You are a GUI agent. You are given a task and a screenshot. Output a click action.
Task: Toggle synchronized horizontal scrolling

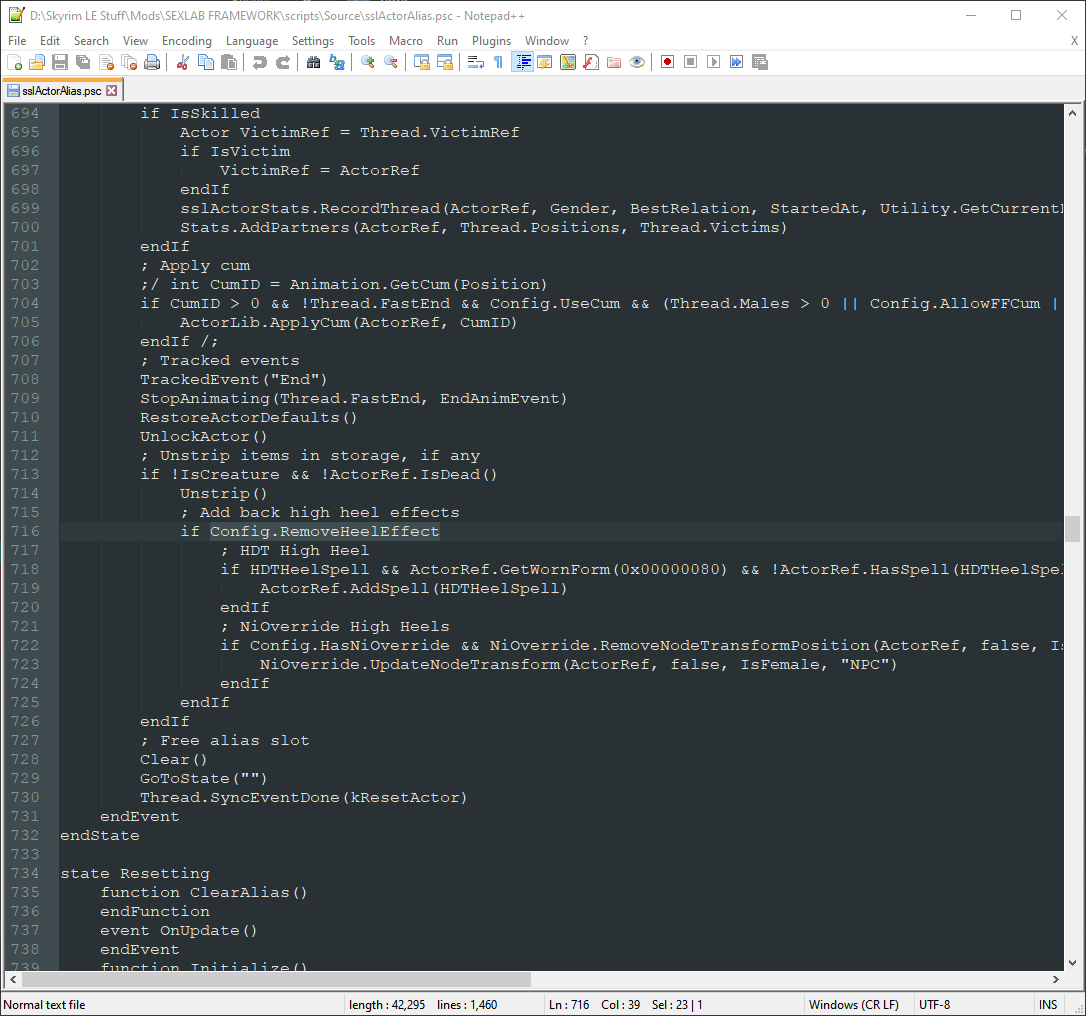coord(445,62)
